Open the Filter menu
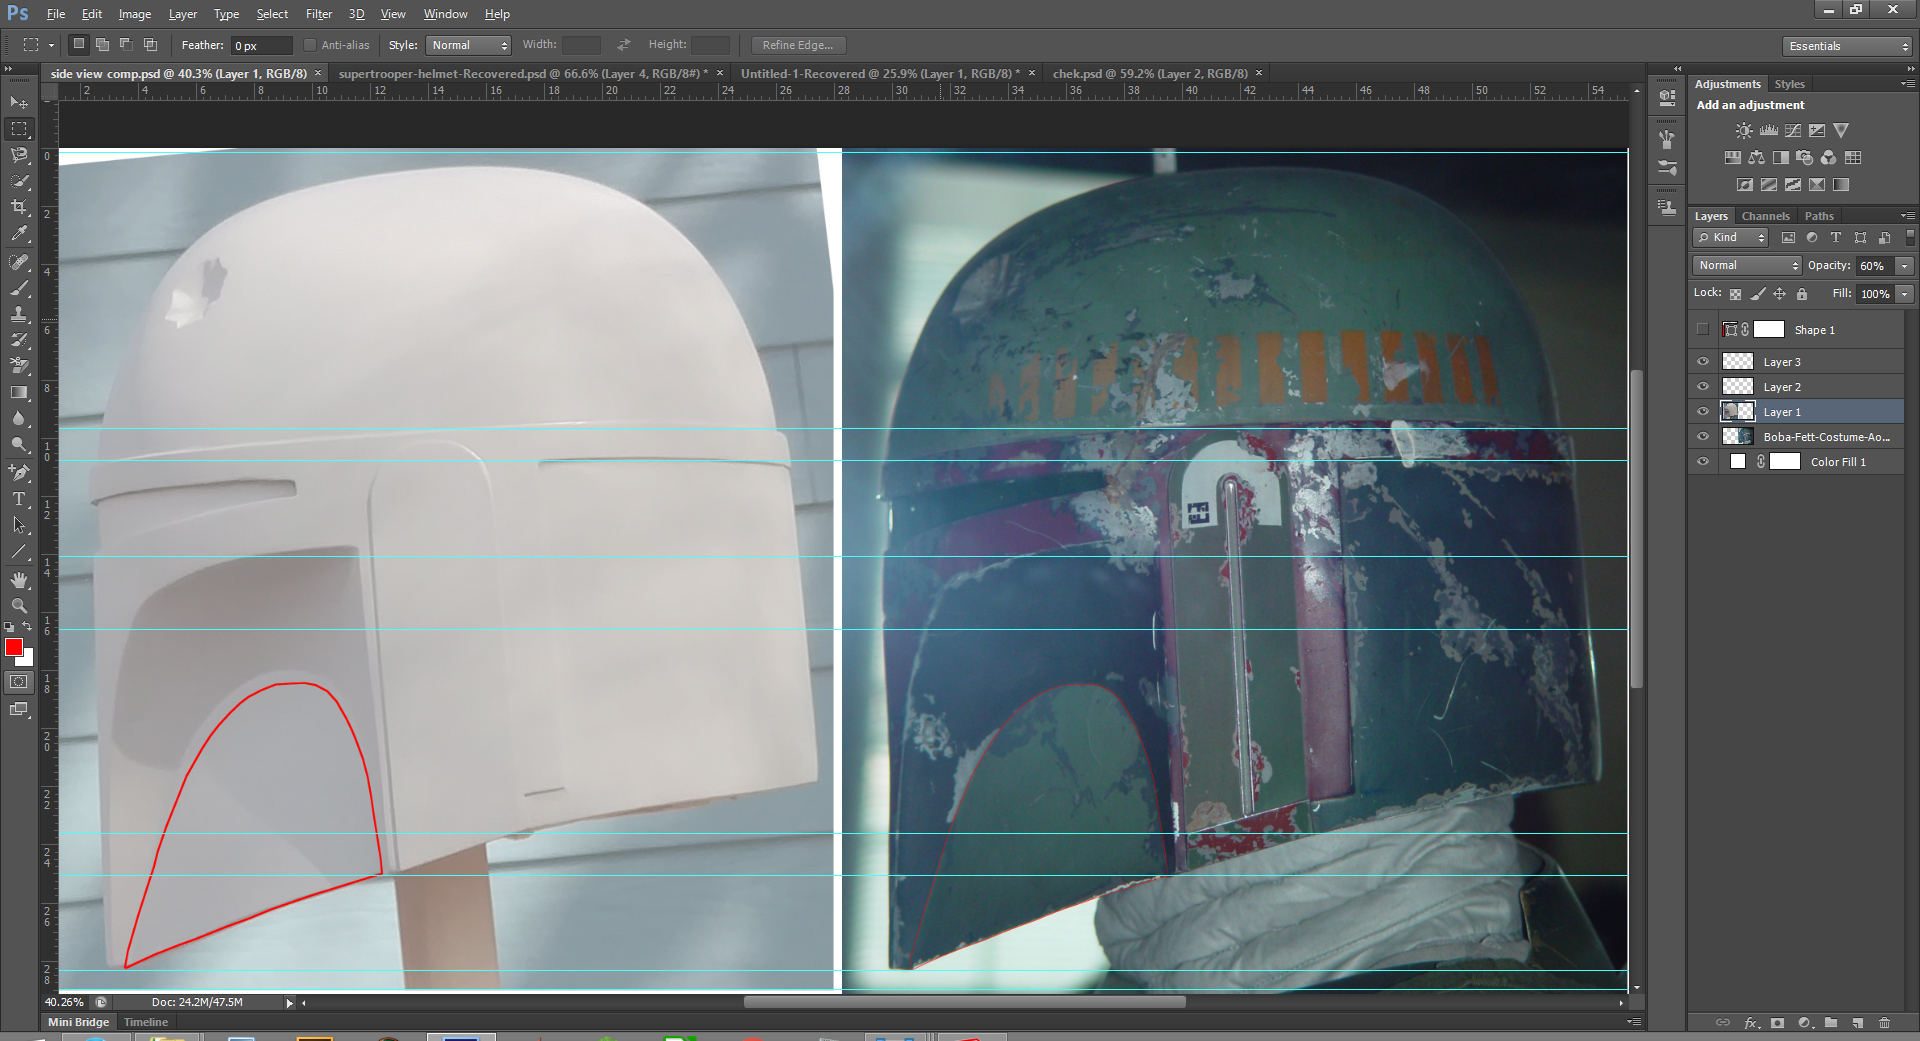 (318, 14)
